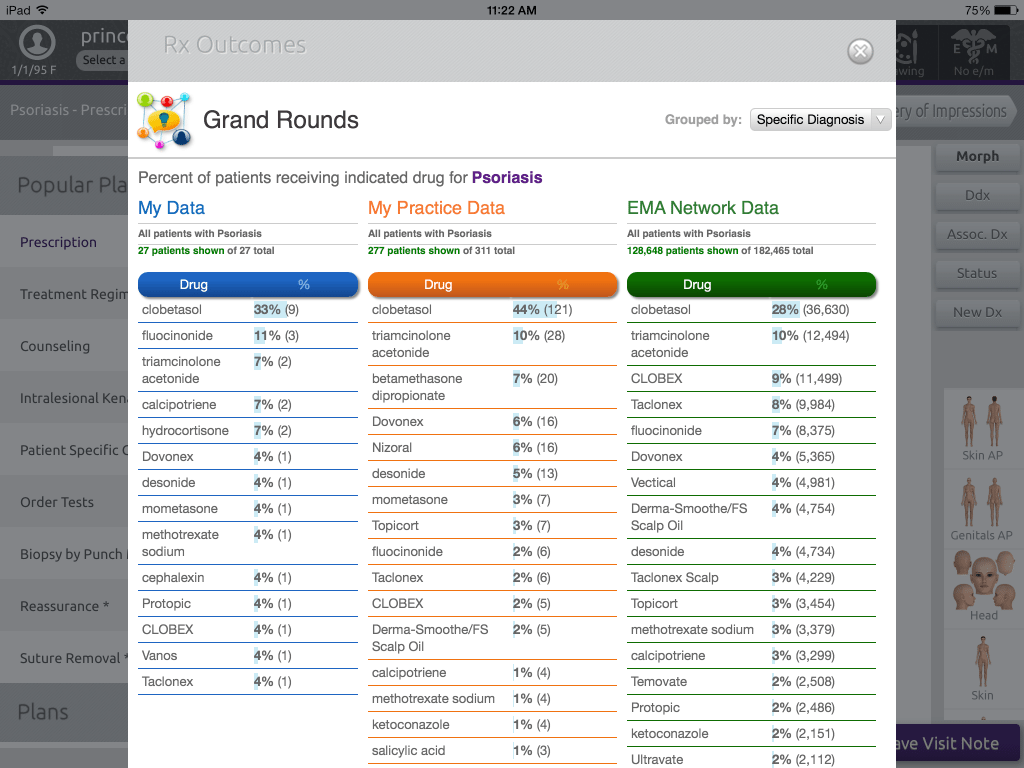
Task: Open the Biopsy by Punch plan item
Action: tap(64, 554)
